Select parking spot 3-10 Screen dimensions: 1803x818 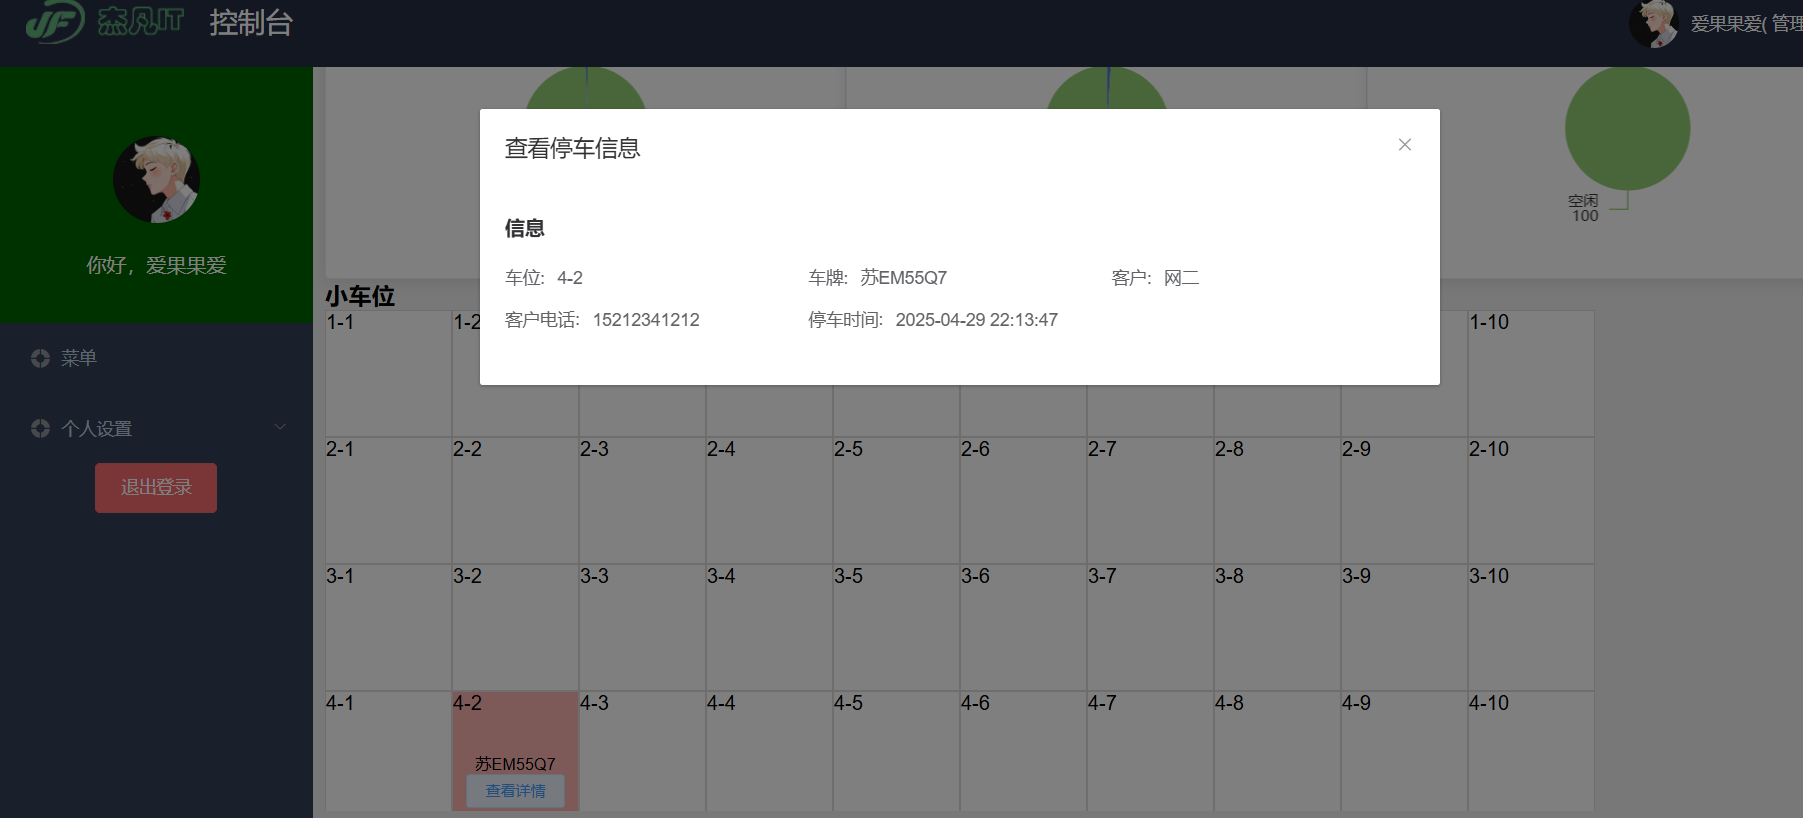(x=1531, y=627)
